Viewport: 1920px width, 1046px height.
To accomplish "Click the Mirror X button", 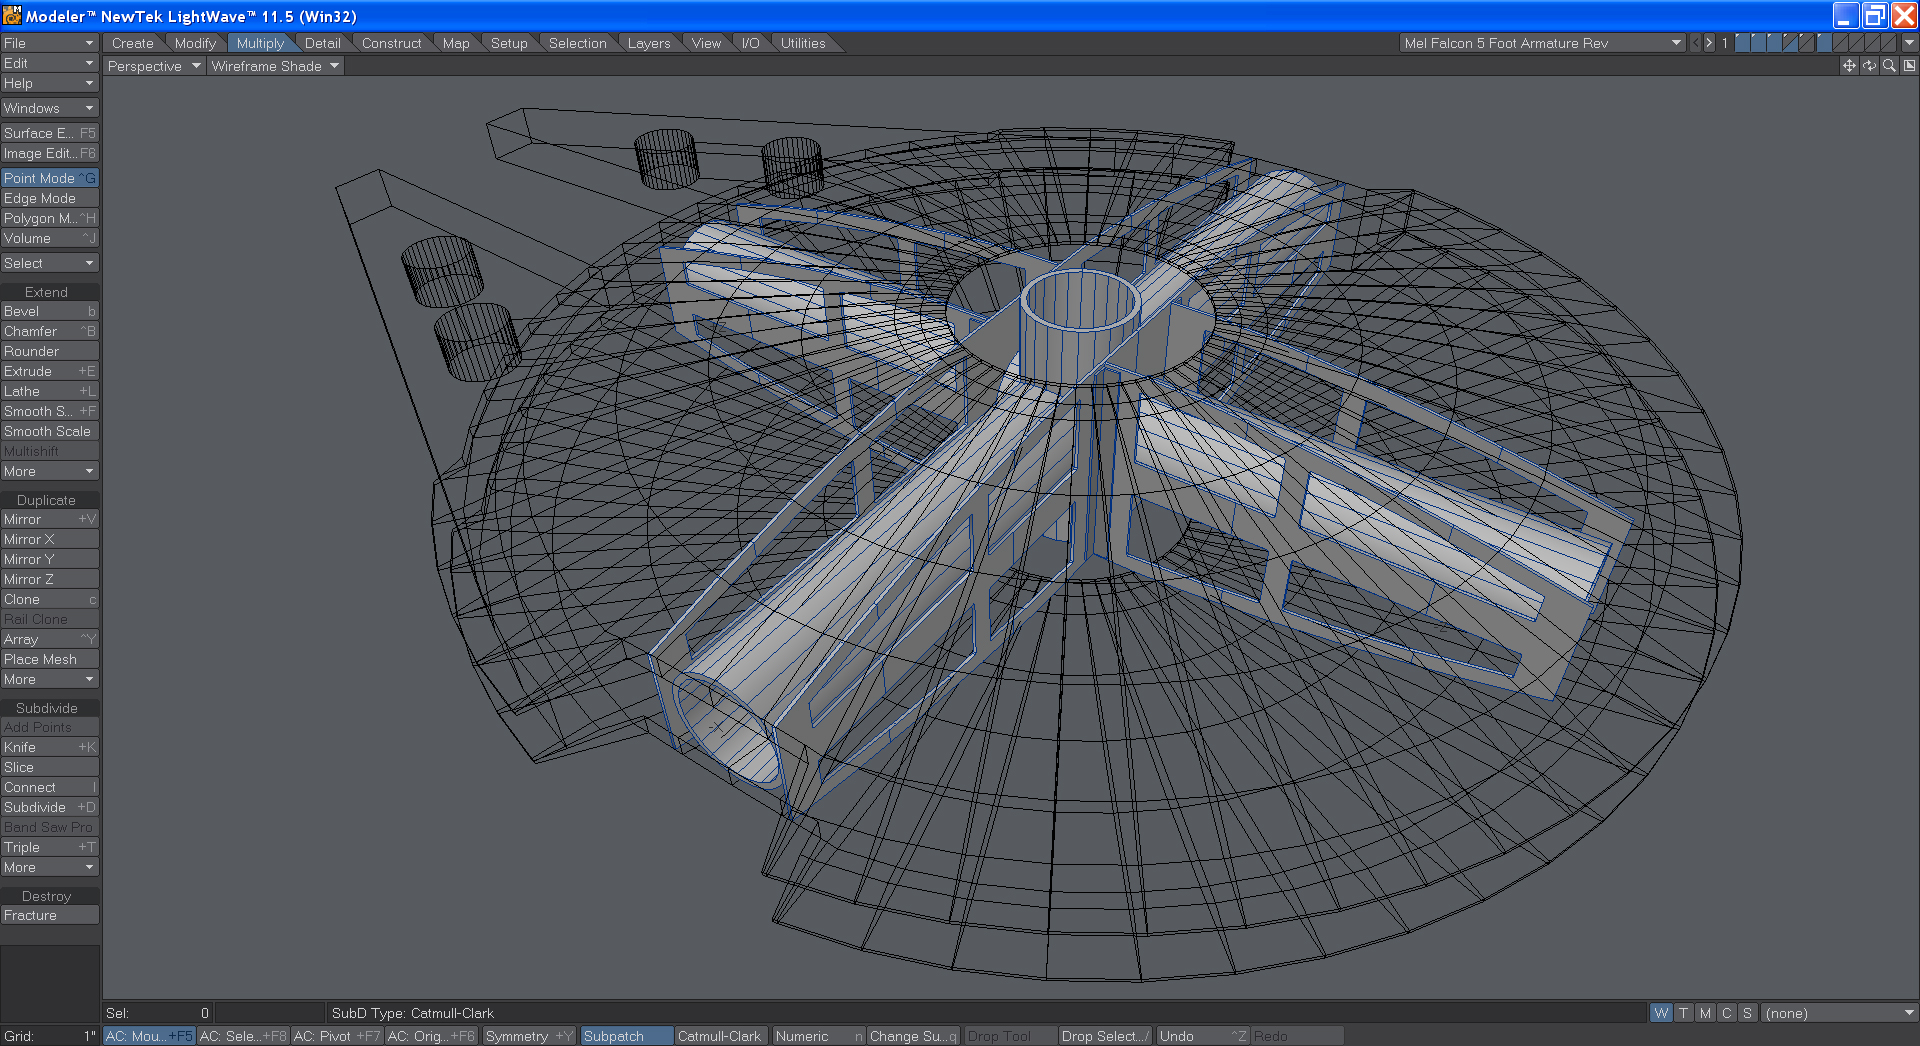I will (x=49, y=539).
